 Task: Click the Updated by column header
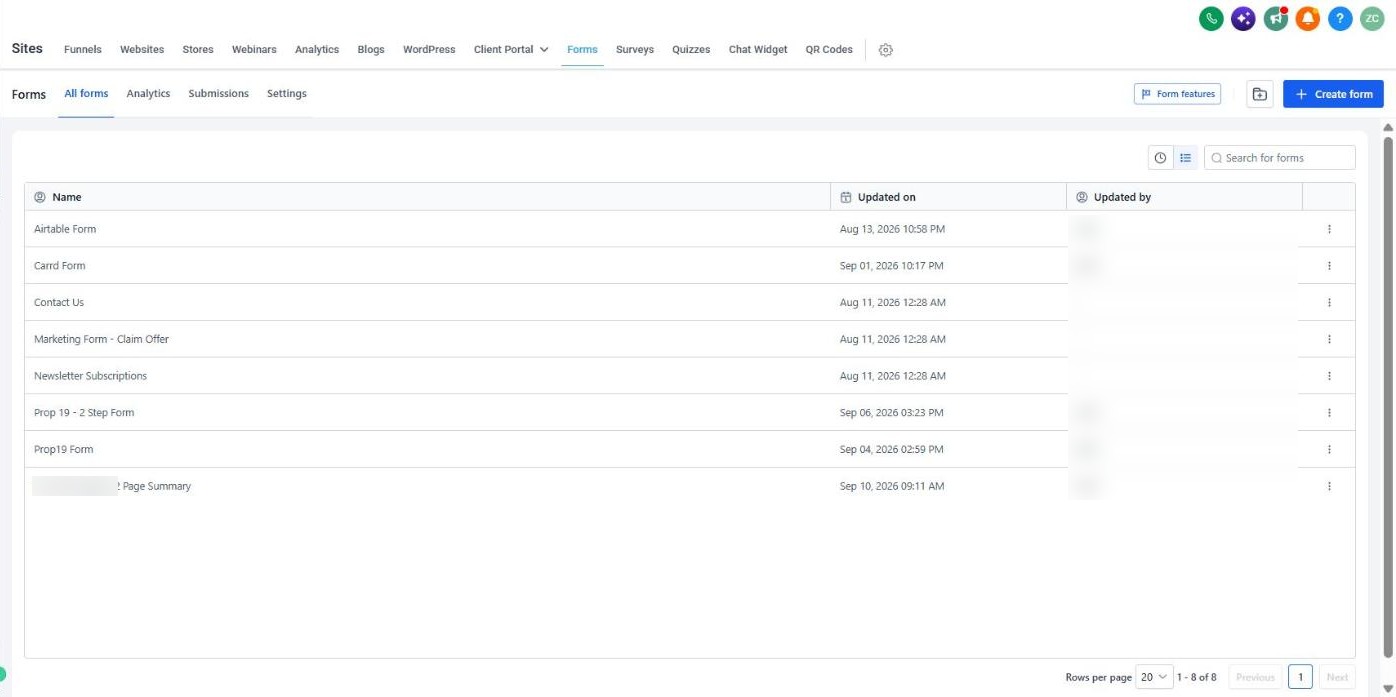(1184, 197)
